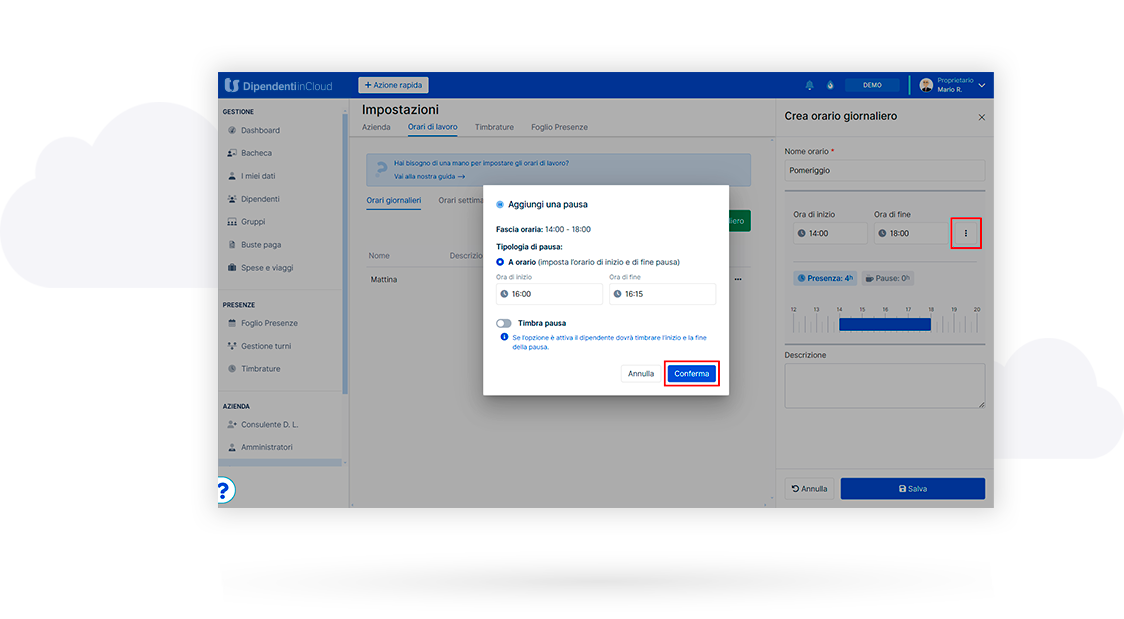Click the Nome column header

tap(379, 256)
